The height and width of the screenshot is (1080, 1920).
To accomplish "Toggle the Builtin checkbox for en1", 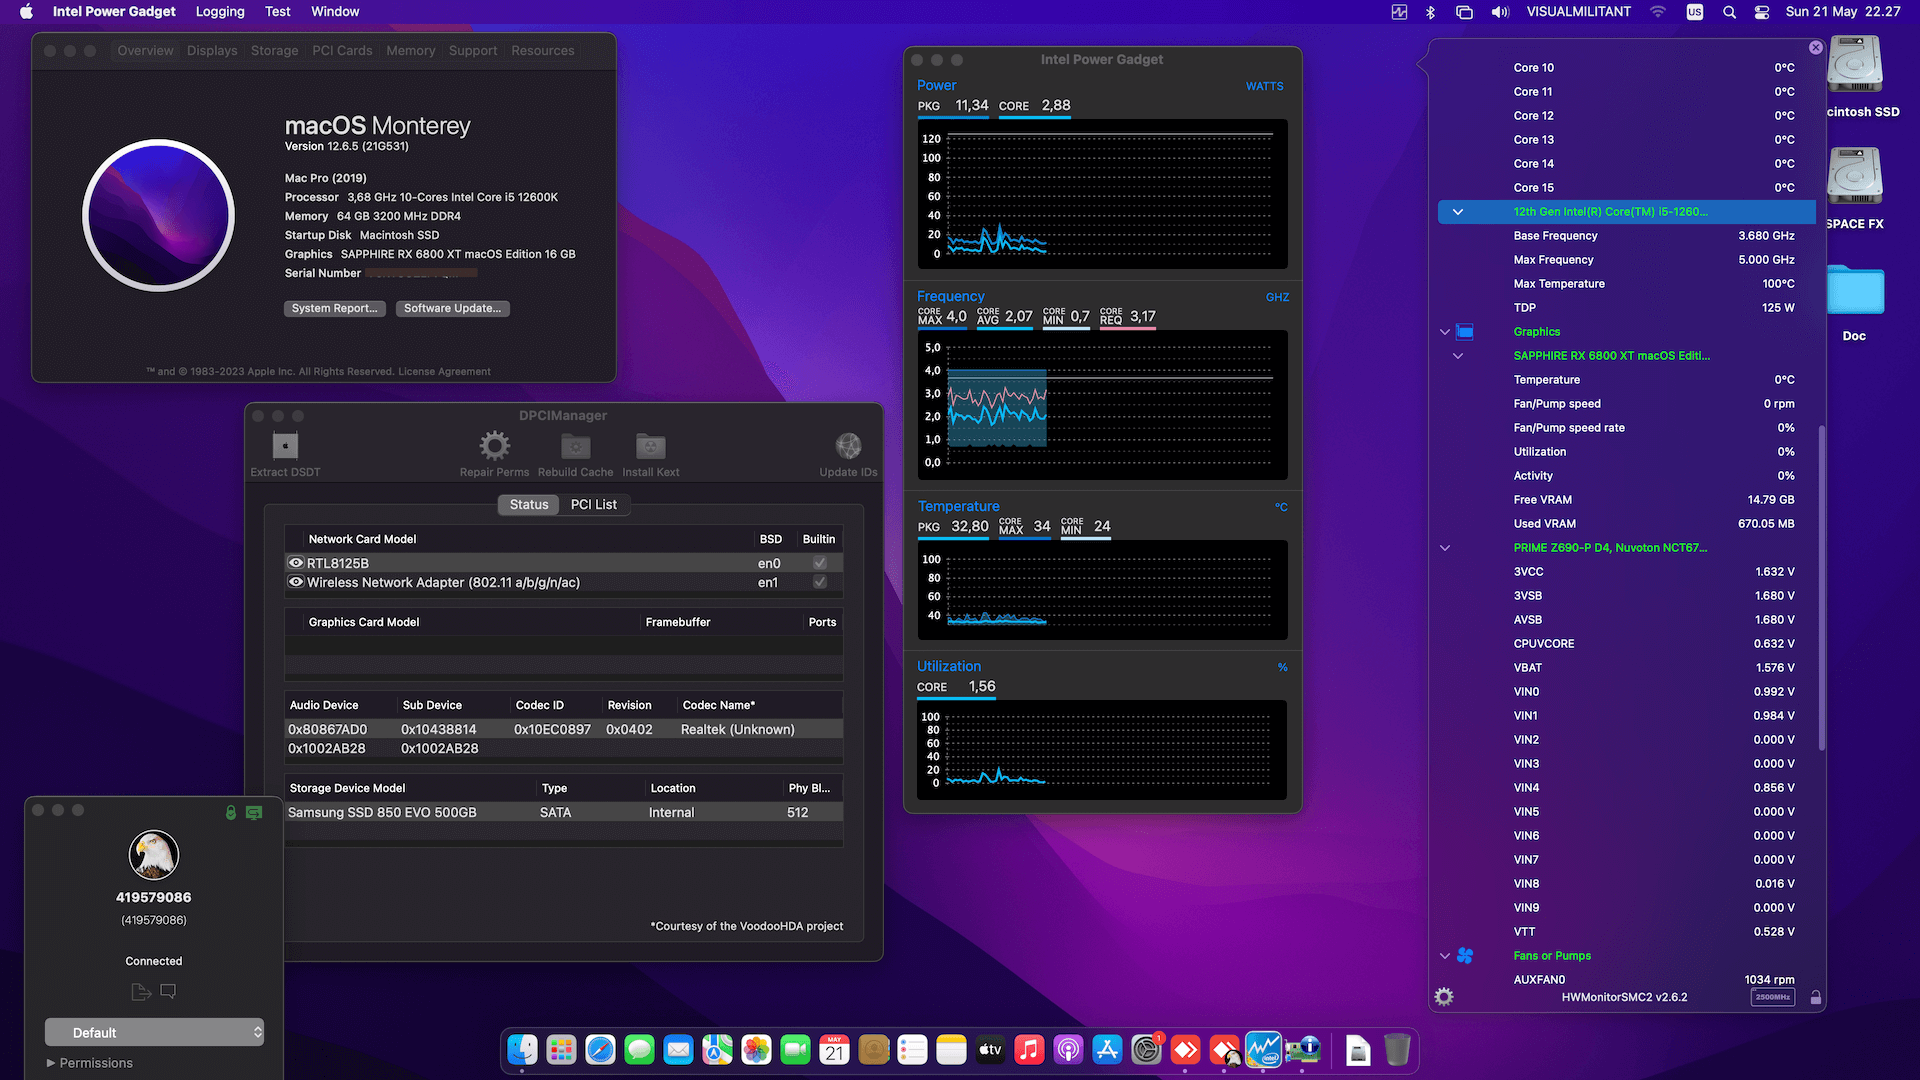I will pos(820,582).
